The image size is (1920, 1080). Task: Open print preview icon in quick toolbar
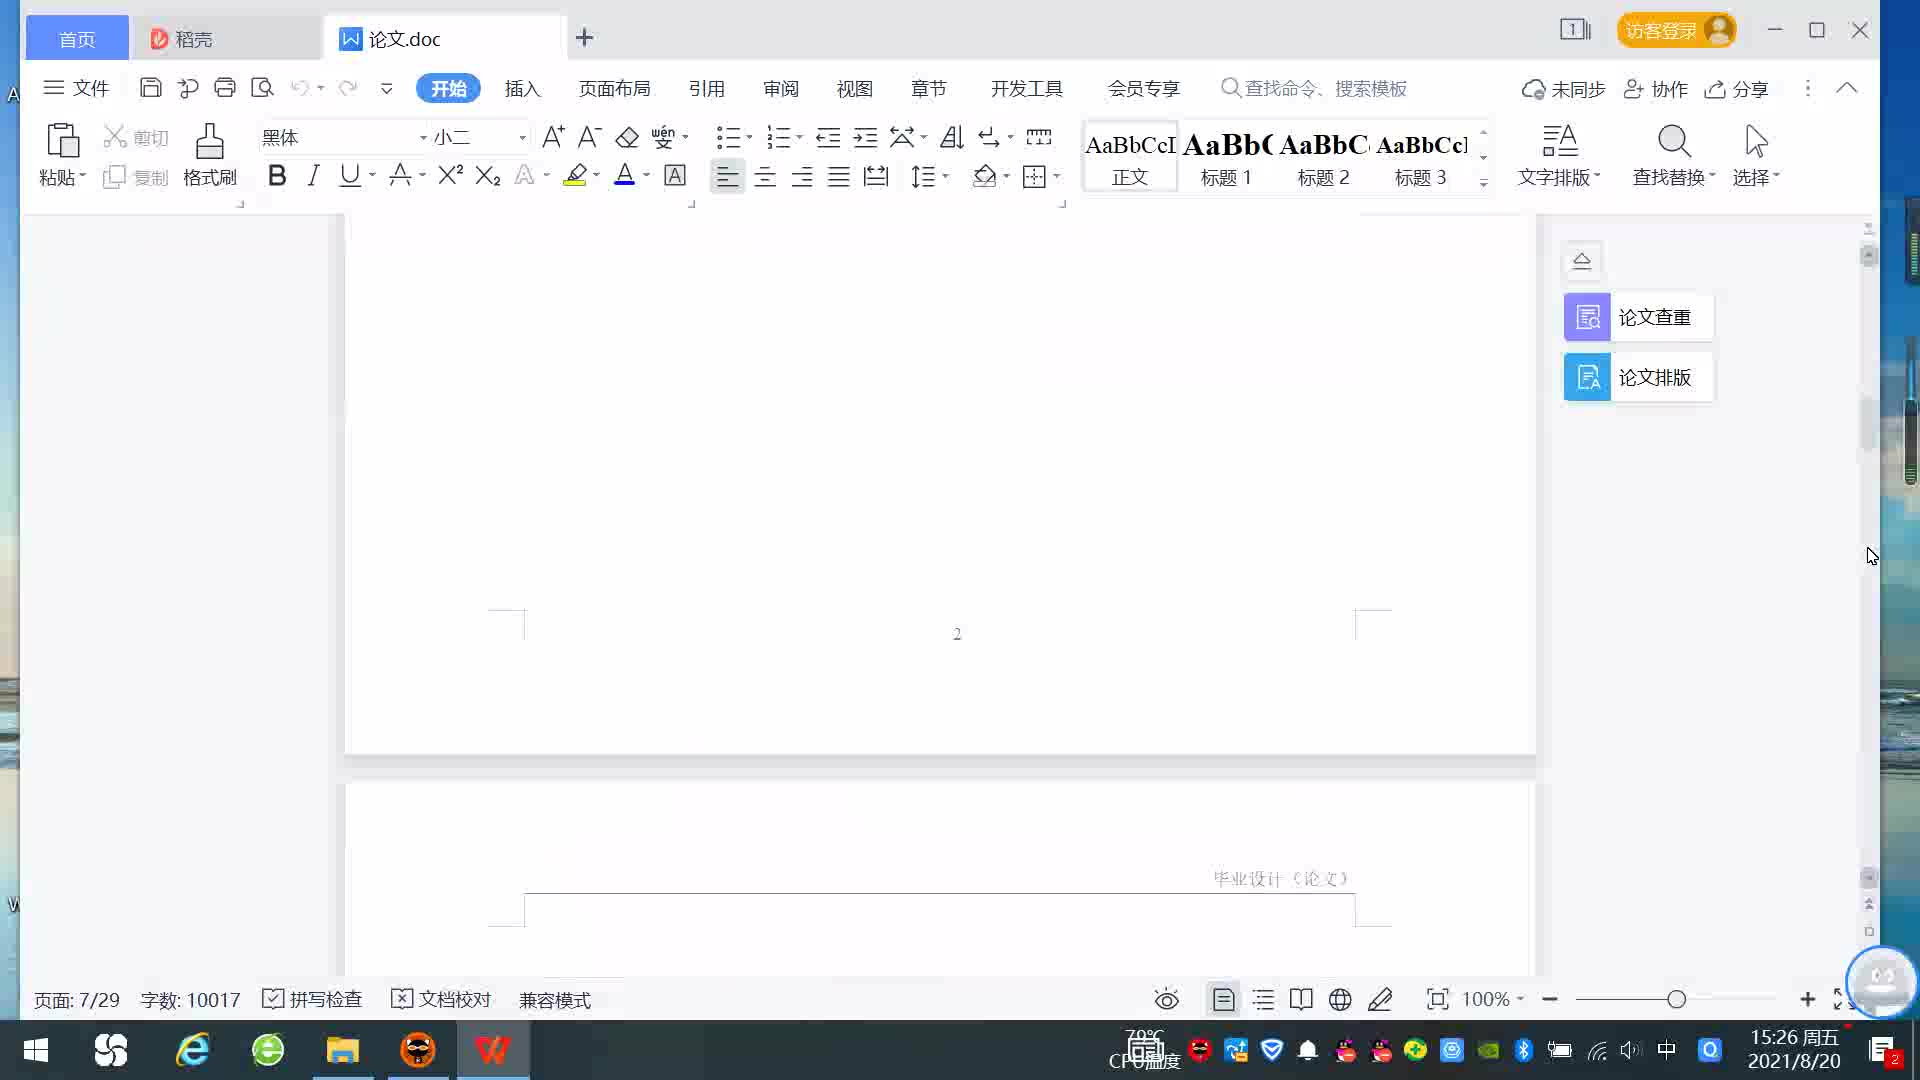click(x=262, y=88)
